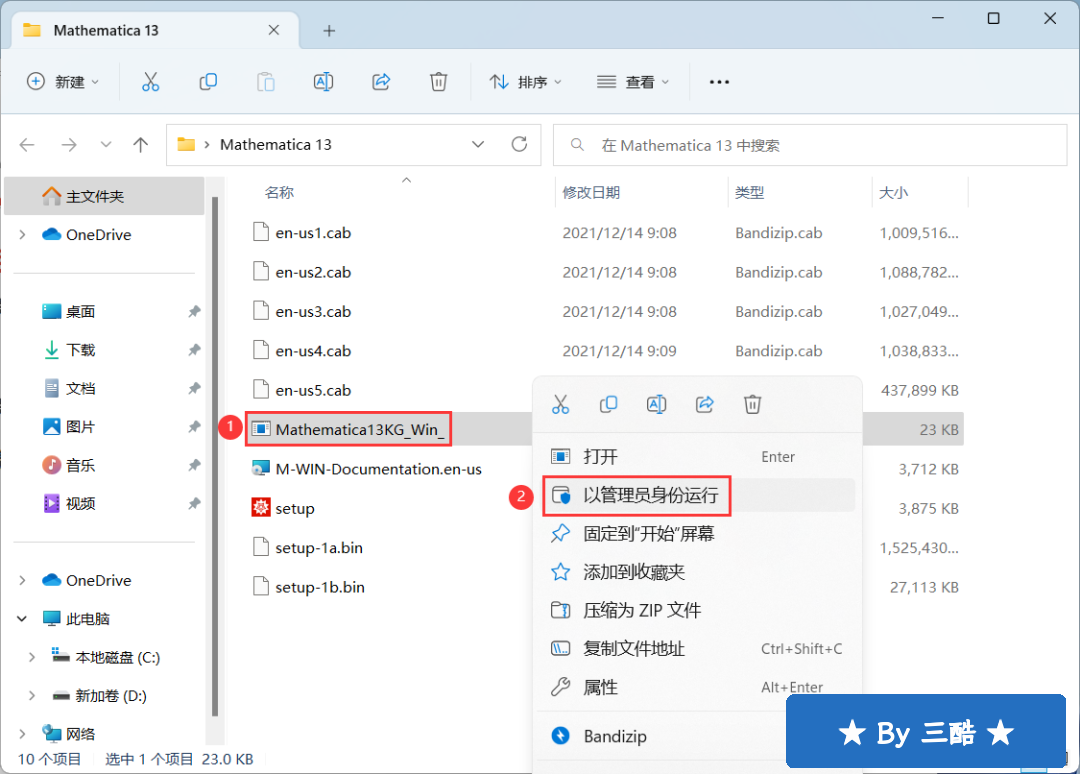Open the recent locations dropdown arrow
The width and height of the screenshot is (1080, 774).
(x=105, y=145)
